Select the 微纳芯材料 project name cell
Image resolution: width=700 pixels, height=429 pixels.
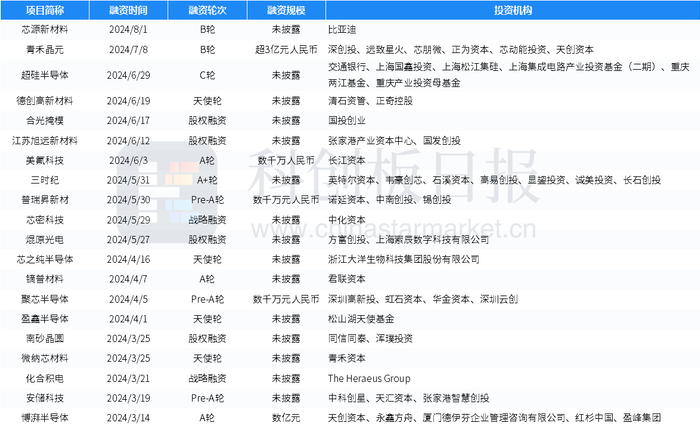(45, 358)
